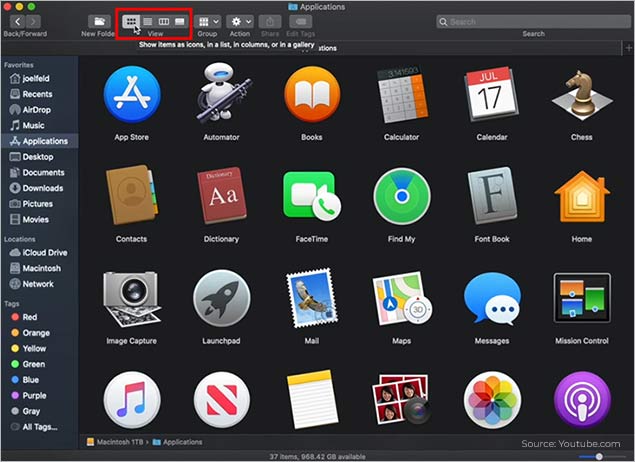Screen dimensions: 635x462
Task: Go back with the Back arrow
Action: tap(17, 21)
